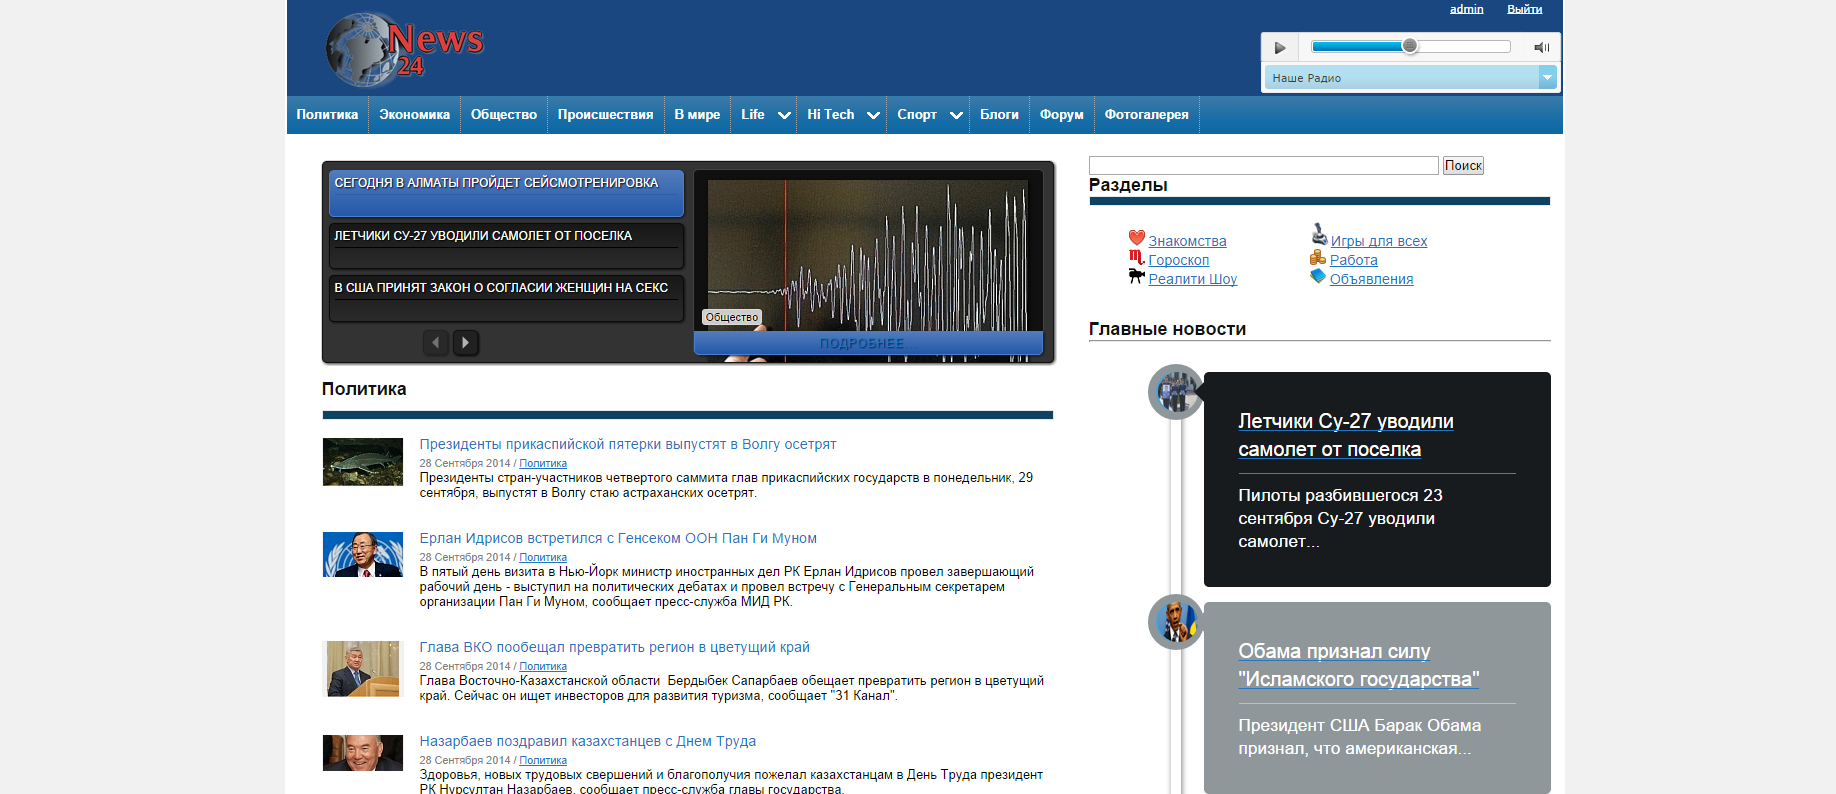Image resolution: width=1836 pixels, height=794 pixels.
Task: Click the camera icon next to Реалити Шоу
Action: (1137, 276)
